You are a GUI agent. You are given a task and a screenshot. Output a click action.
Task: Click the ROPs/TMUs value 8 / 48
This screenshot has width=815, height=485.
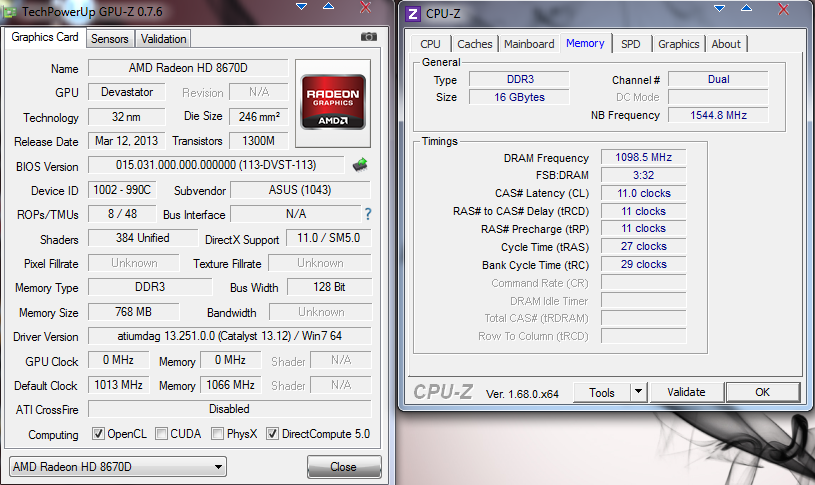click(122, 214)
